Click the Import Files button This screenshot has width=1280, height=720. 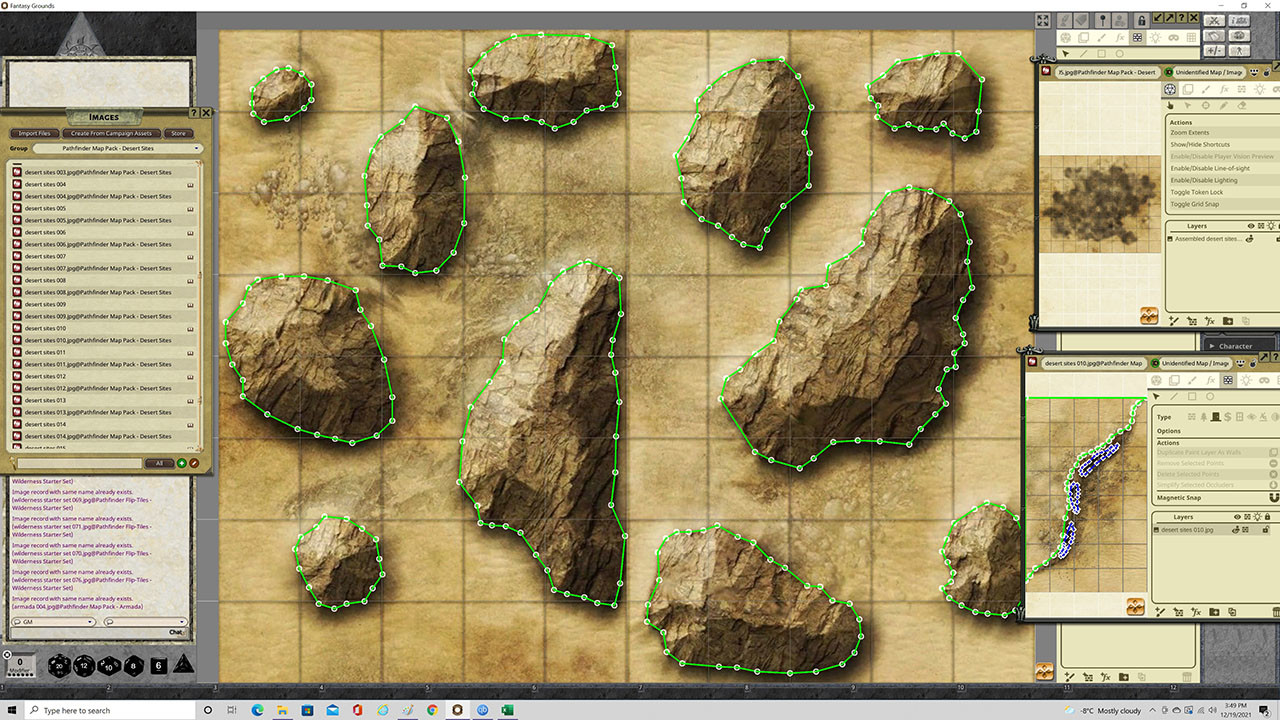[34, 133]
